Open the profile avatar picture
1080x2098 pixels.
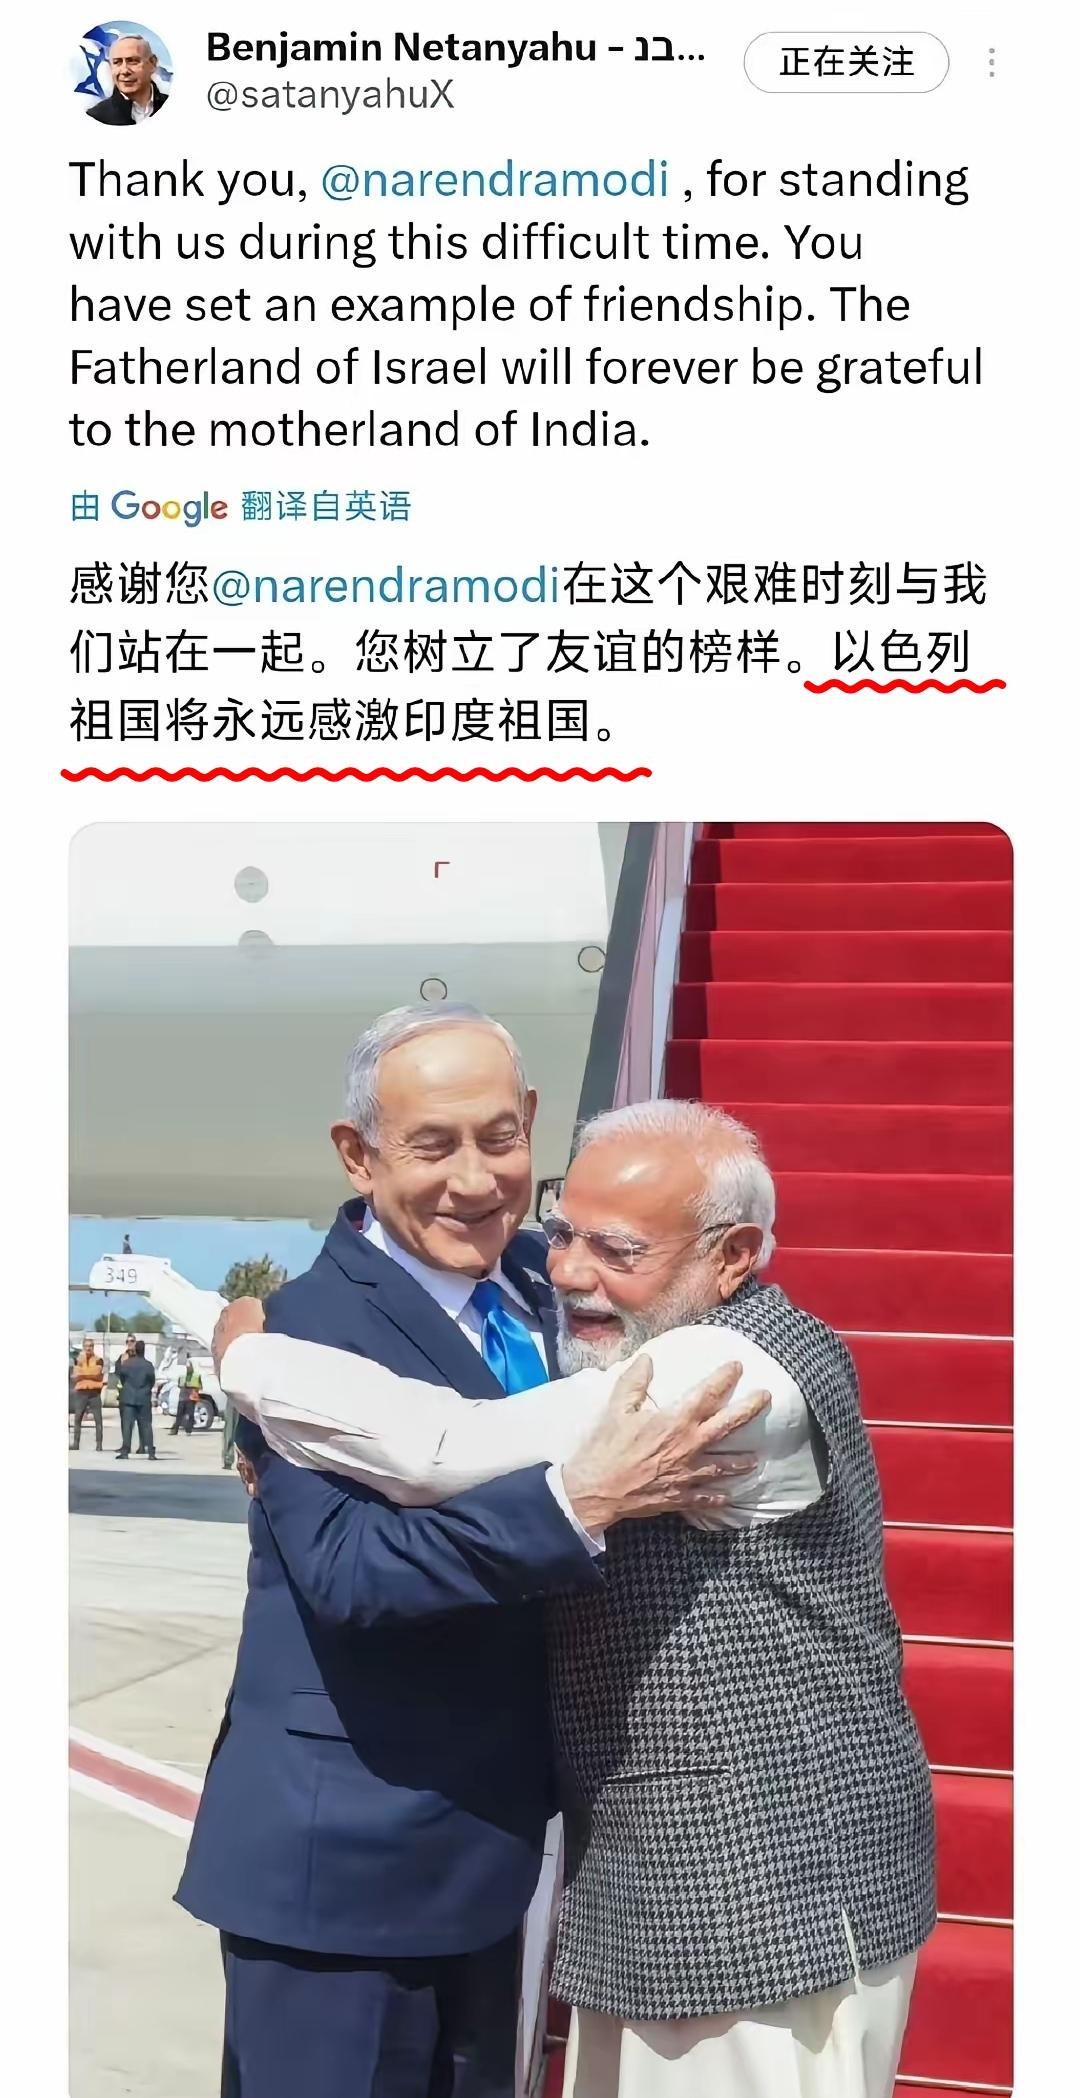tap(121, 73)
